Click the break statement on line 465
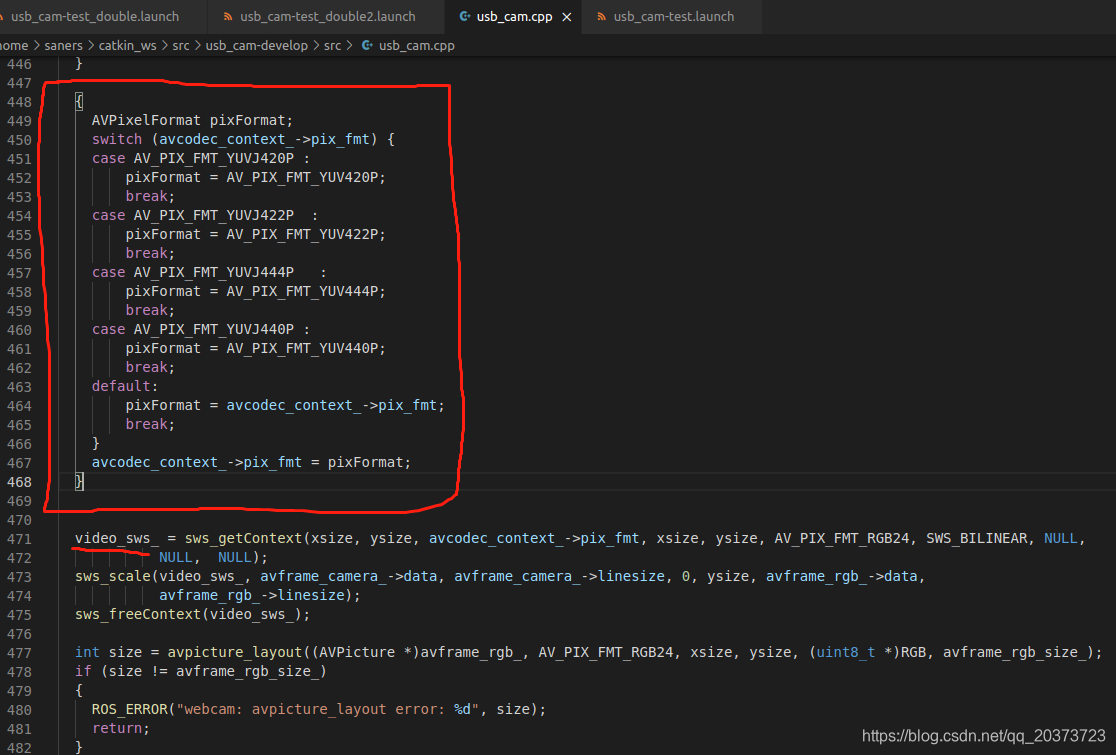The image size is (1116, 755). pos(147,424)
